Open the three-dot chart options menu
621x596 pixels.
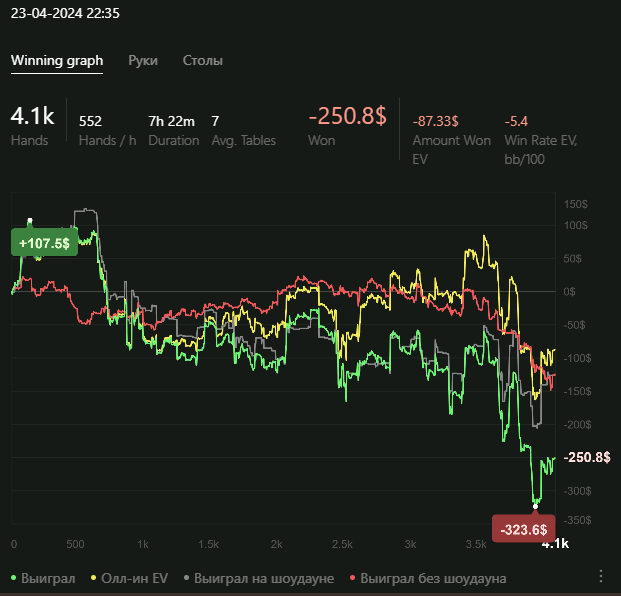coord(601,576)
